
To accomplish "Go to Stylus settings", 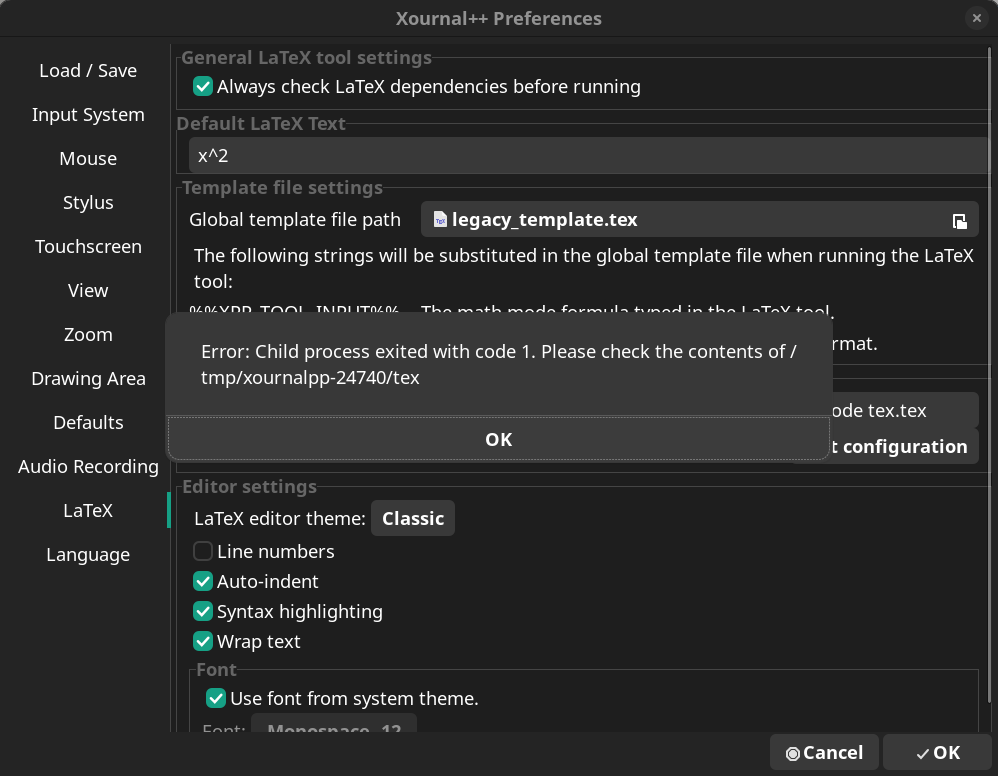I will [88, 202].
